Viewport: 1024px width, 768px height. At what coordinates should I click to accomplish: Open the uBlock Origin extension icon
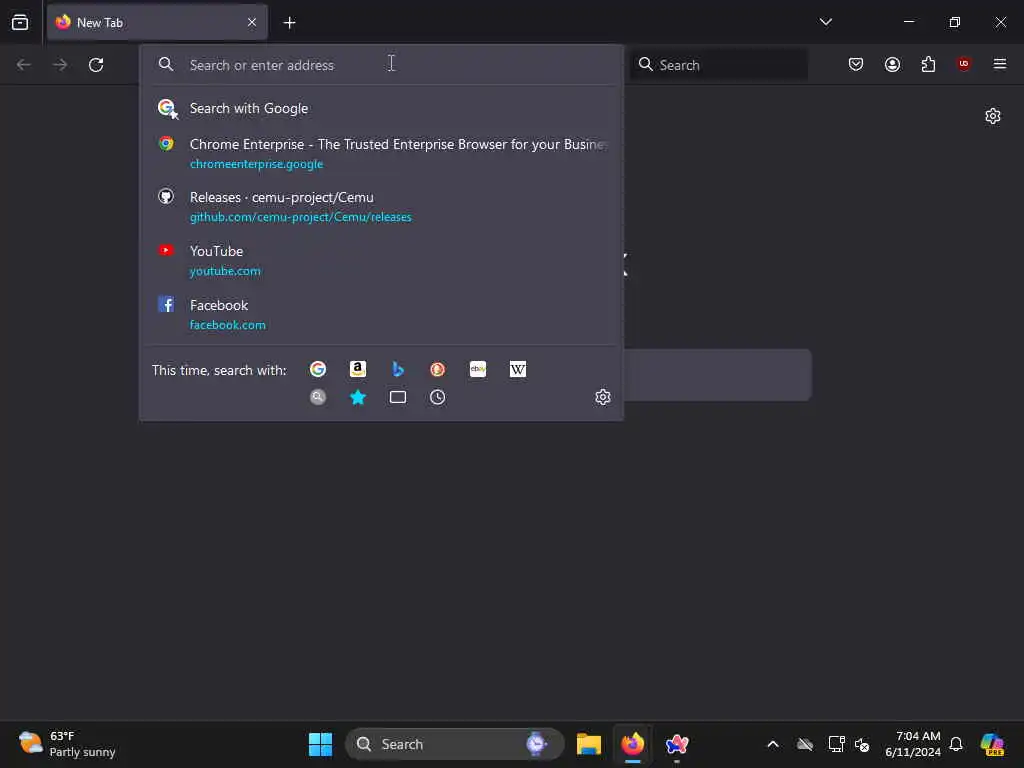963,63
